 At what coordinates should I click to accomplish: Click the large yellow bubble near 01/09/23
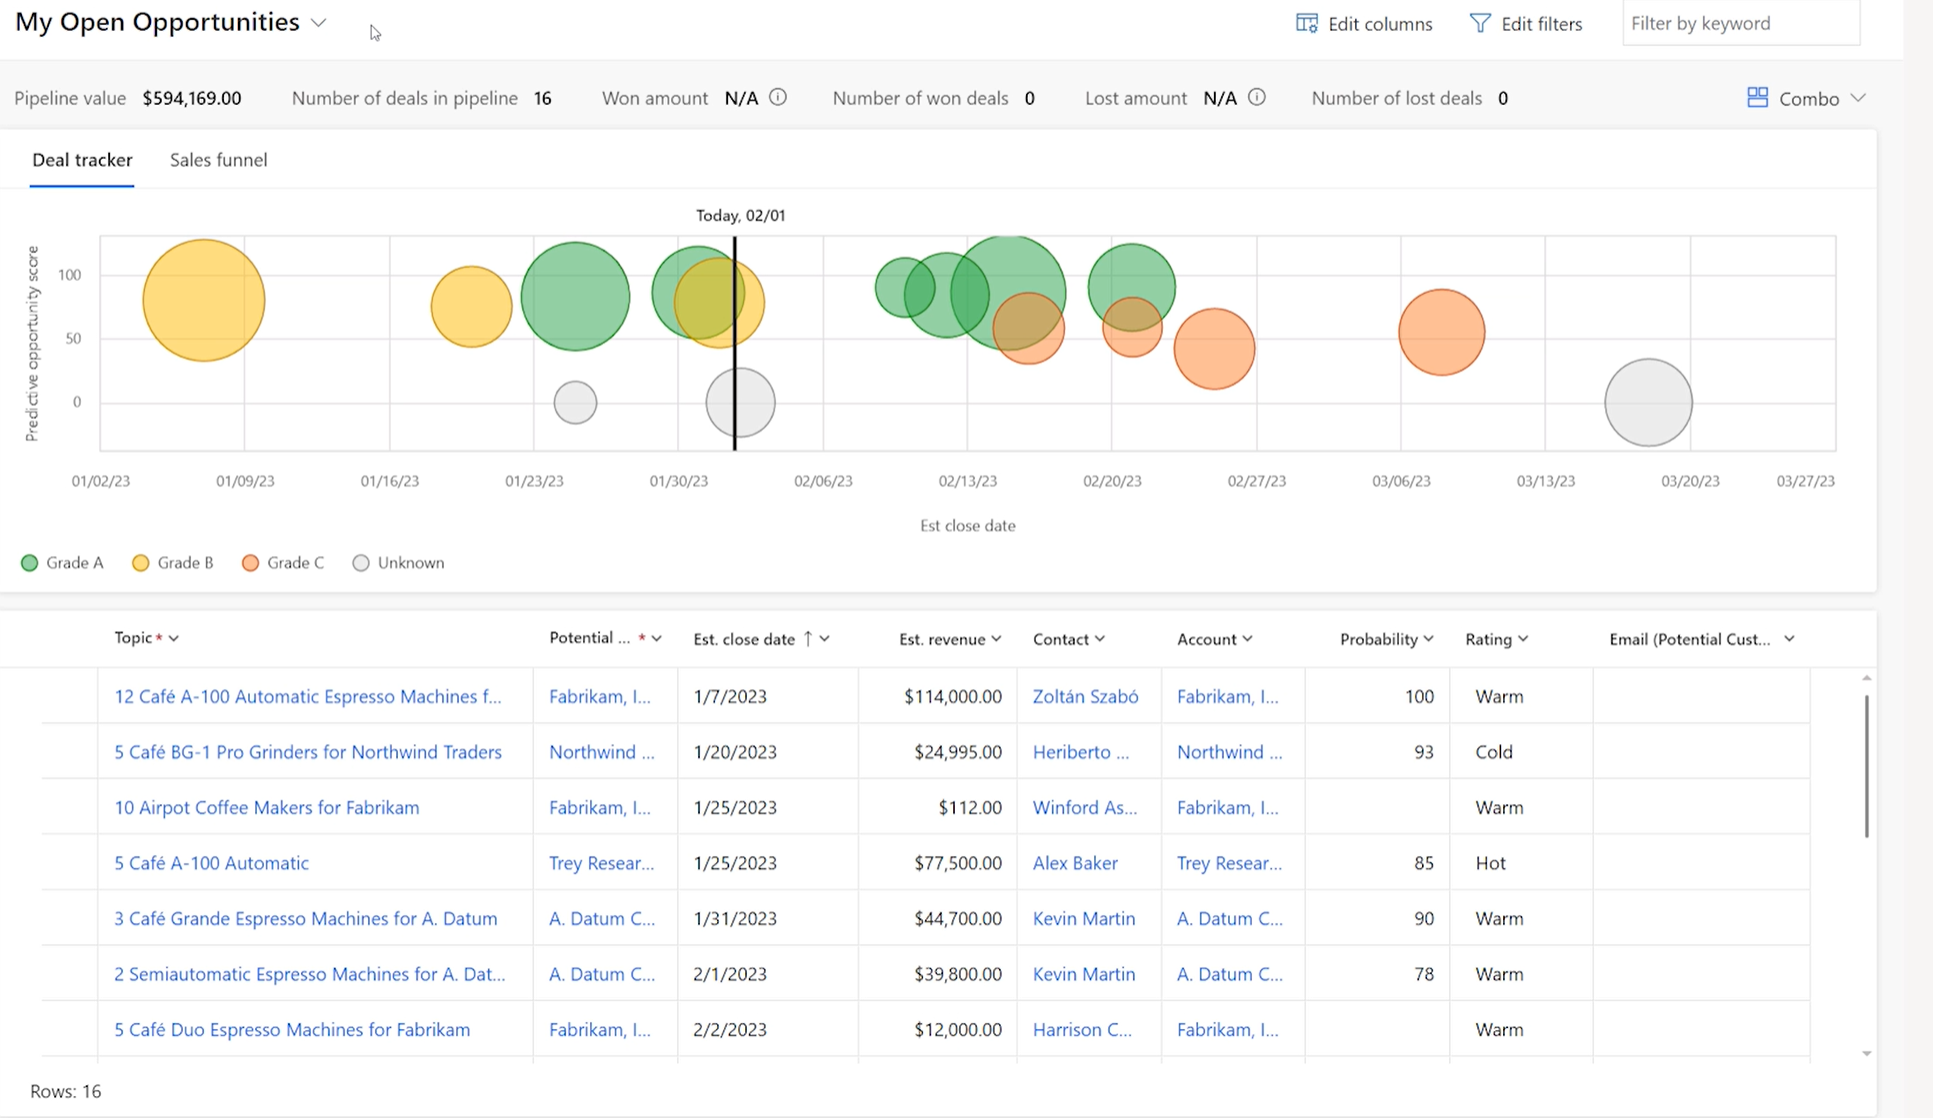(x=204, y=300)
